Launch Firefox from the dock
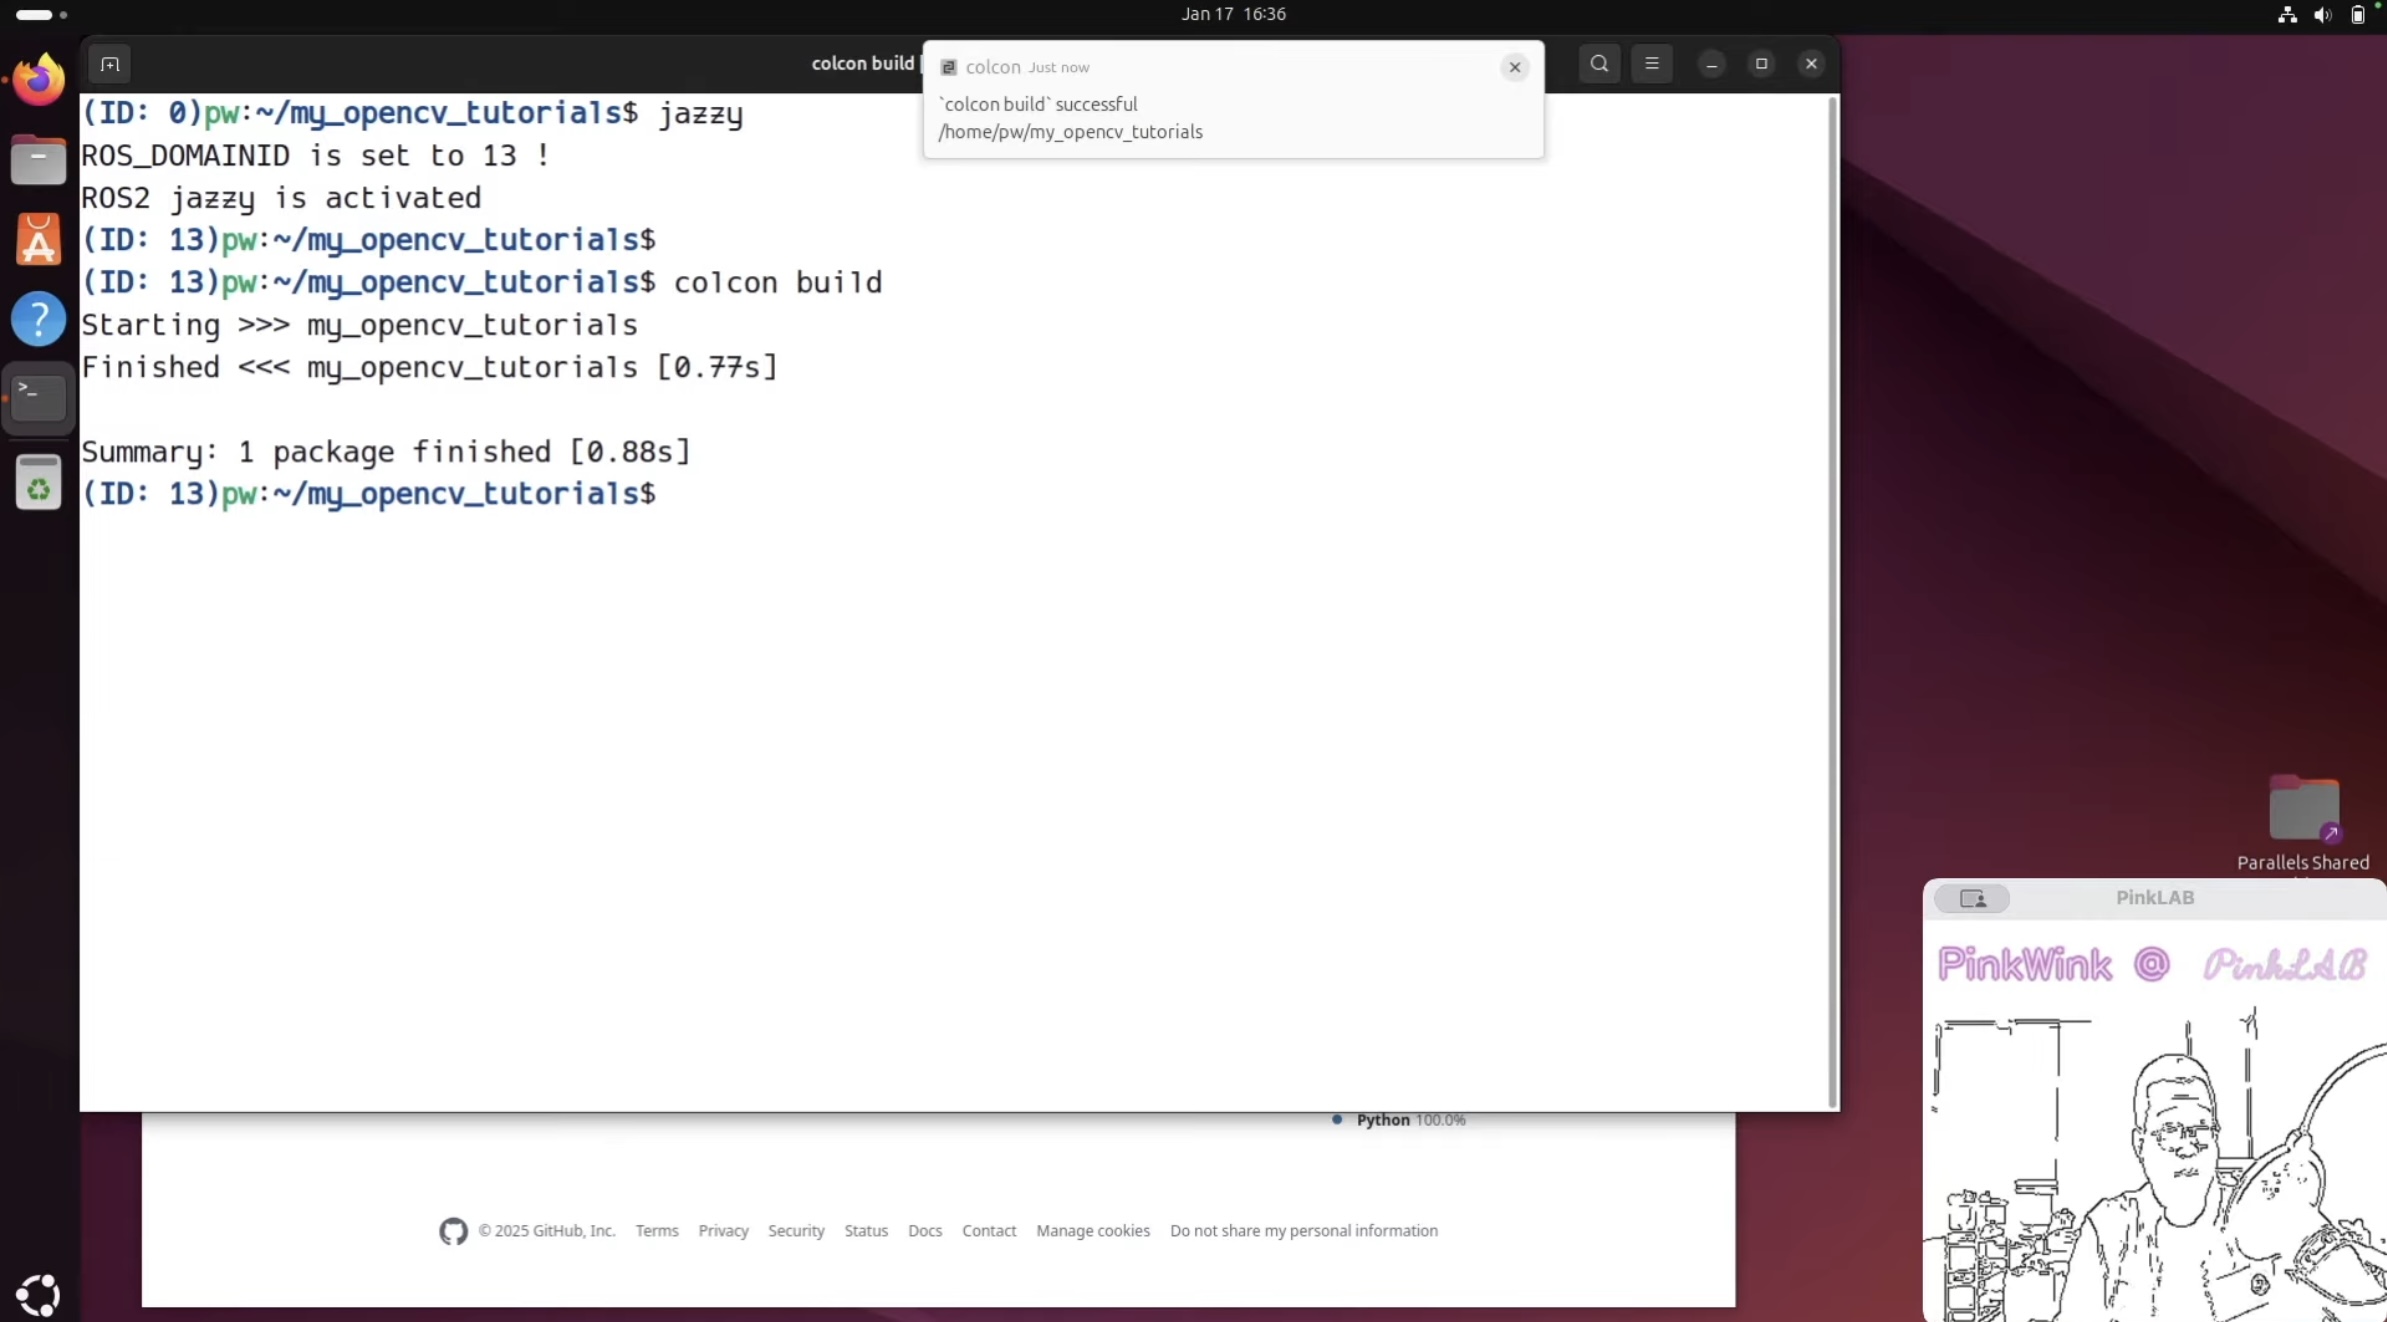The height and width of the screenshot is (1322, 2387). (x=39, y=80)
